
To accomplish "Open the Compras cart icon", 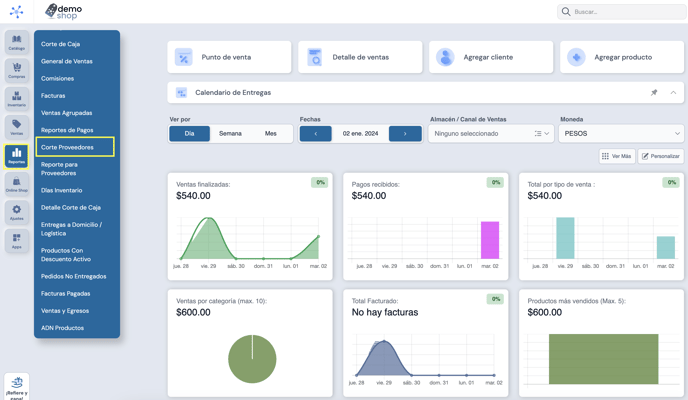I will (17, 71).
